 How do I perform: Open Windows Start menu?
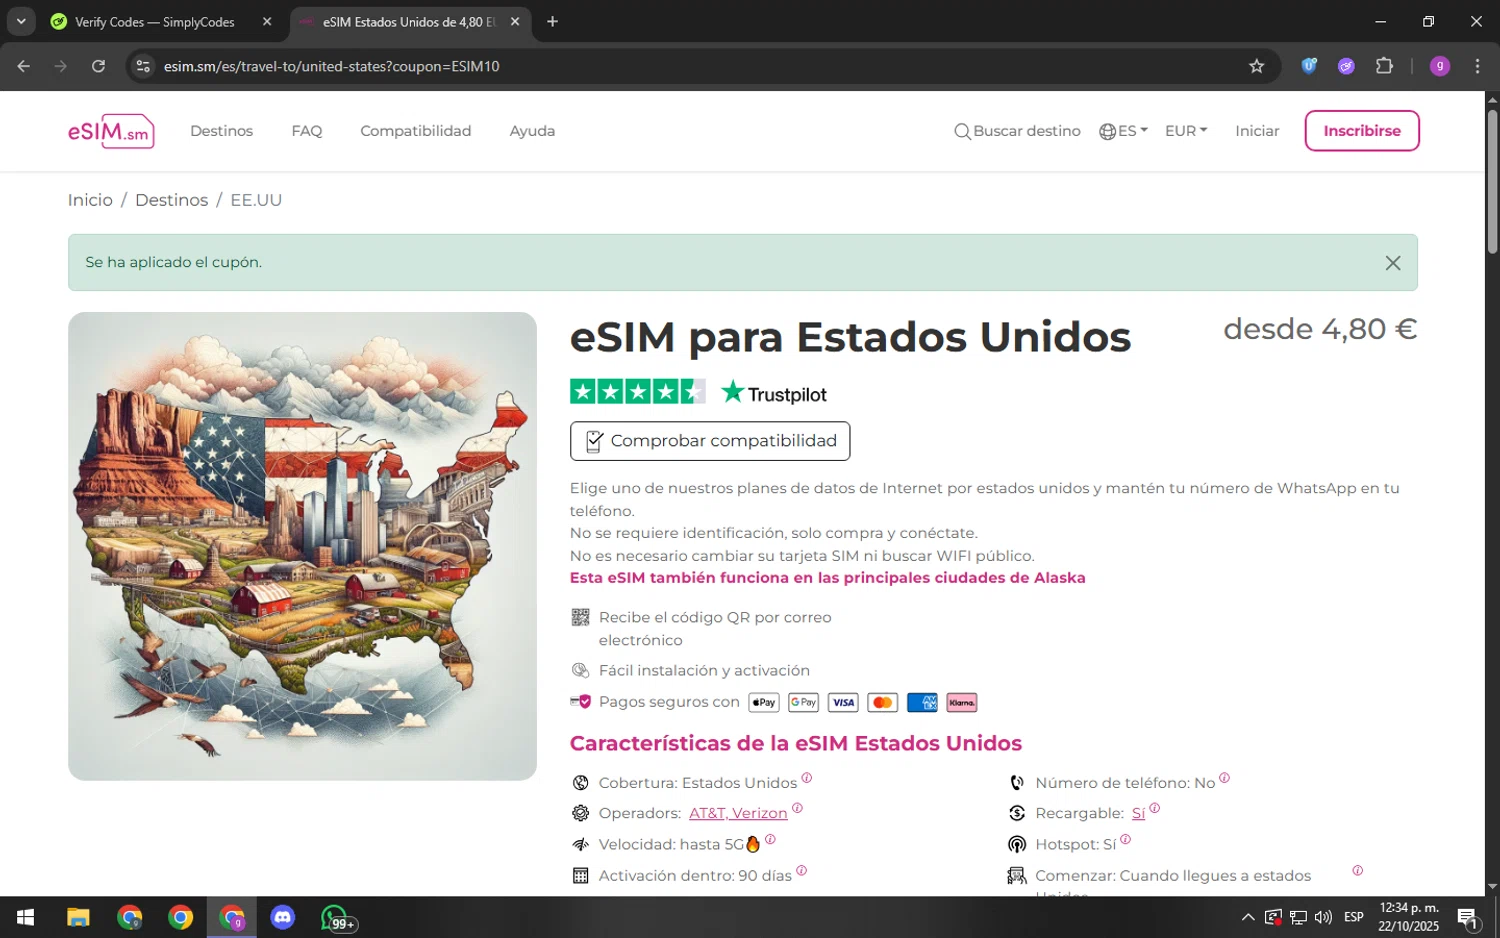pos(26,917)
